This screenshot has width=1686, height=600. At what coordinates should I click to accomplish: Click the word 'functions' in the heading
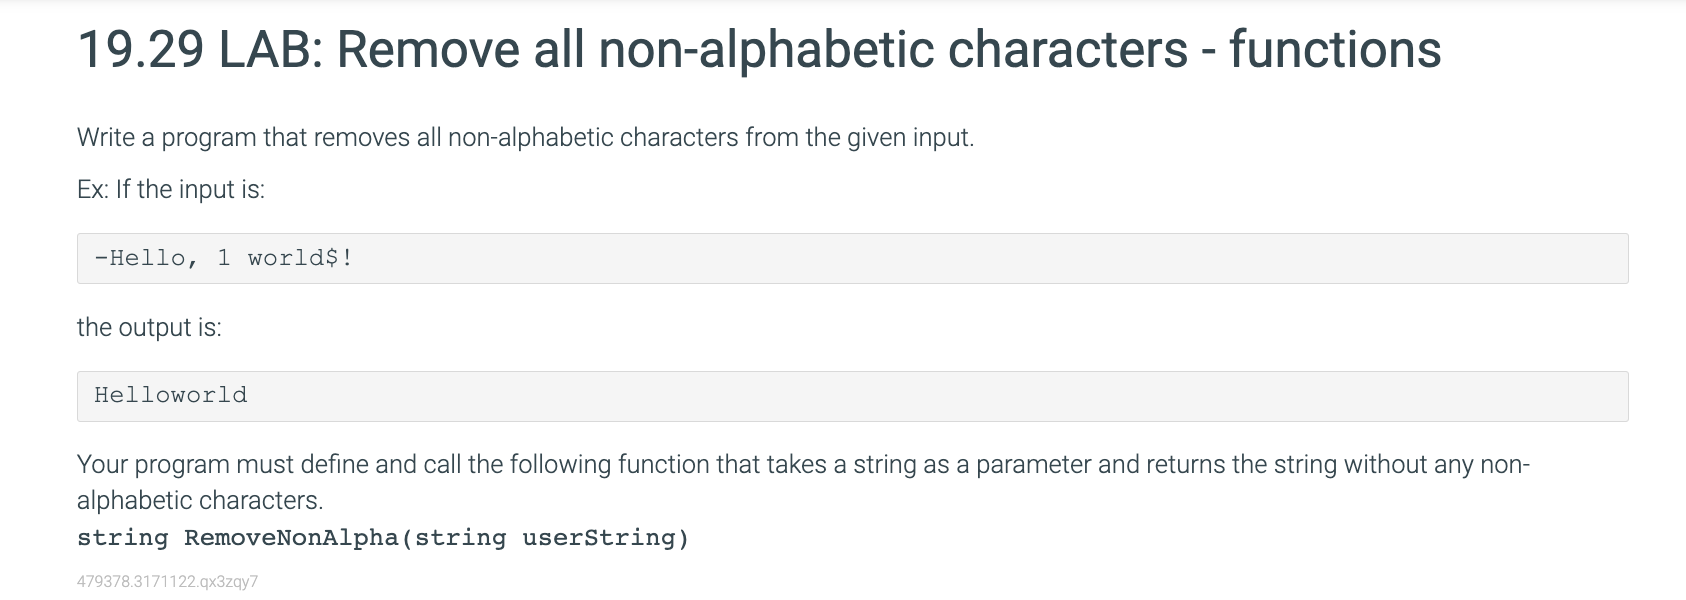(x=1335, y=50)
